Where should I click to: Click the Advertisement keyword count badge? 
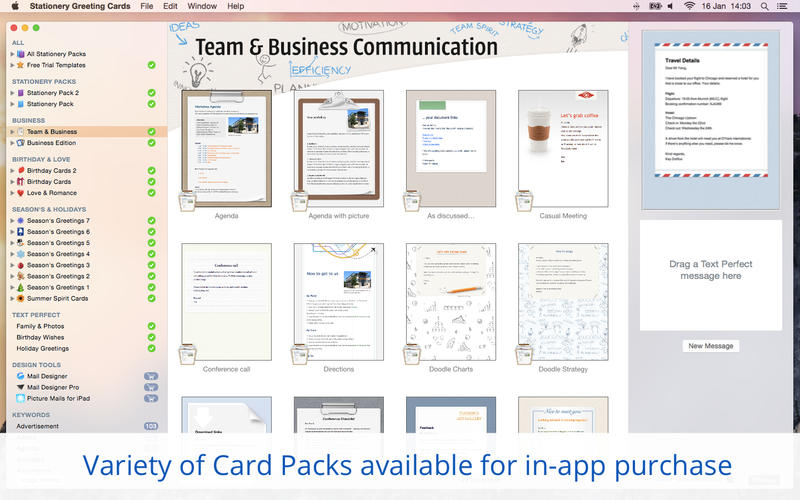[151, 426]
